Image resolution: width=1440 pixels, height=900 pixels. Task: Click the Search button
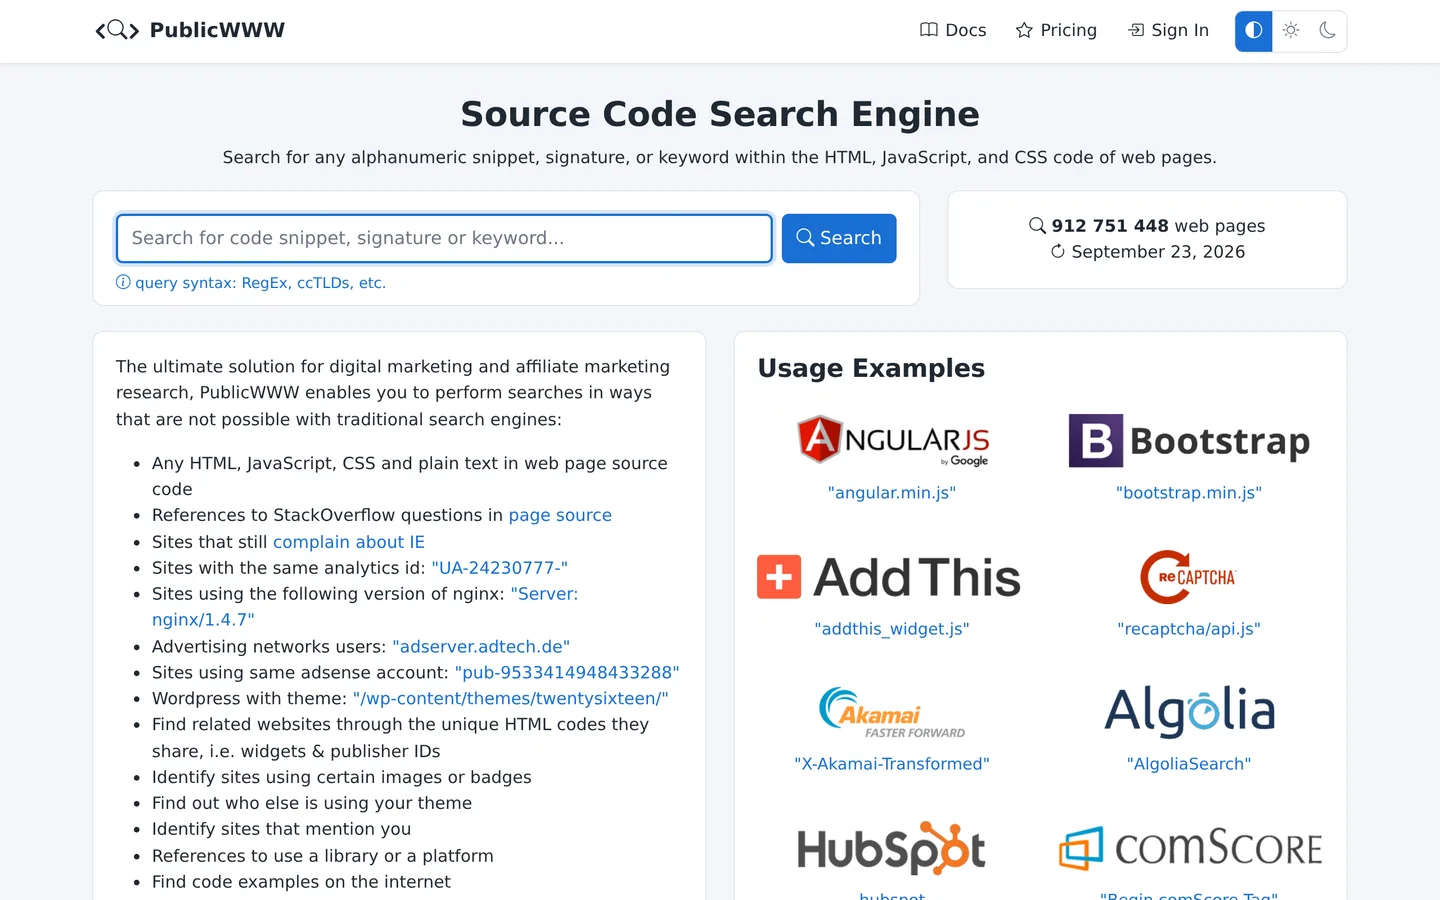tap(839, 238)
